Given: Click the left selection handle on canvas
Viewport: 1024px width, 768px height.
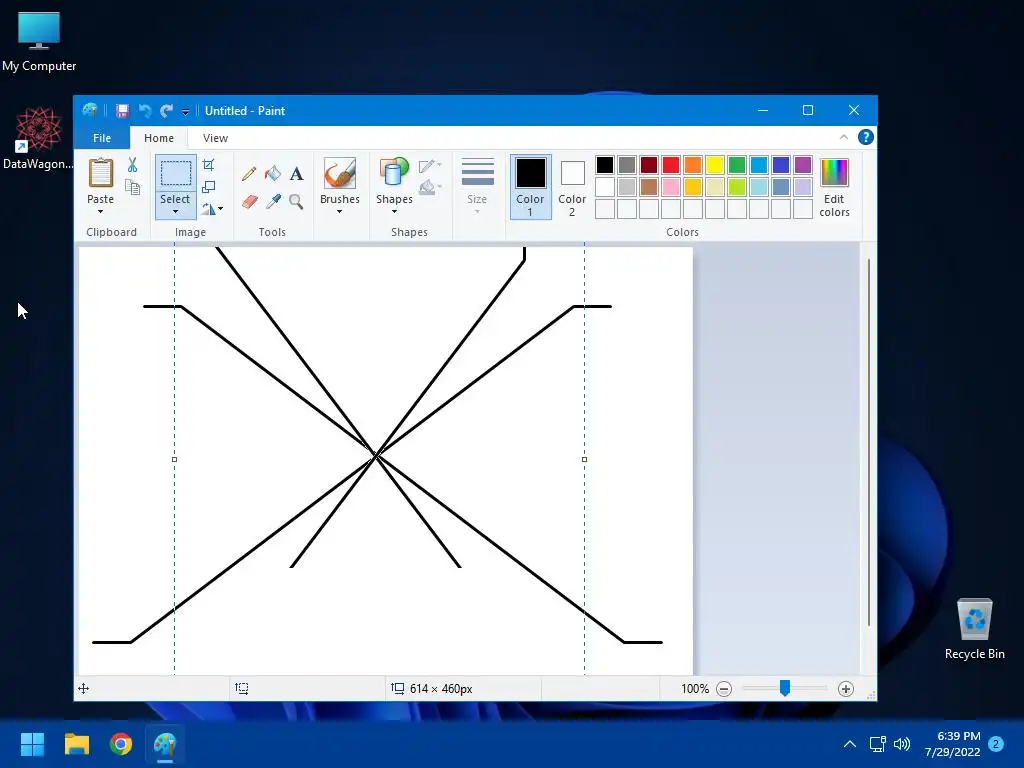Looking at the screenshot, I should pyautogui.click(x=174, y=459).
